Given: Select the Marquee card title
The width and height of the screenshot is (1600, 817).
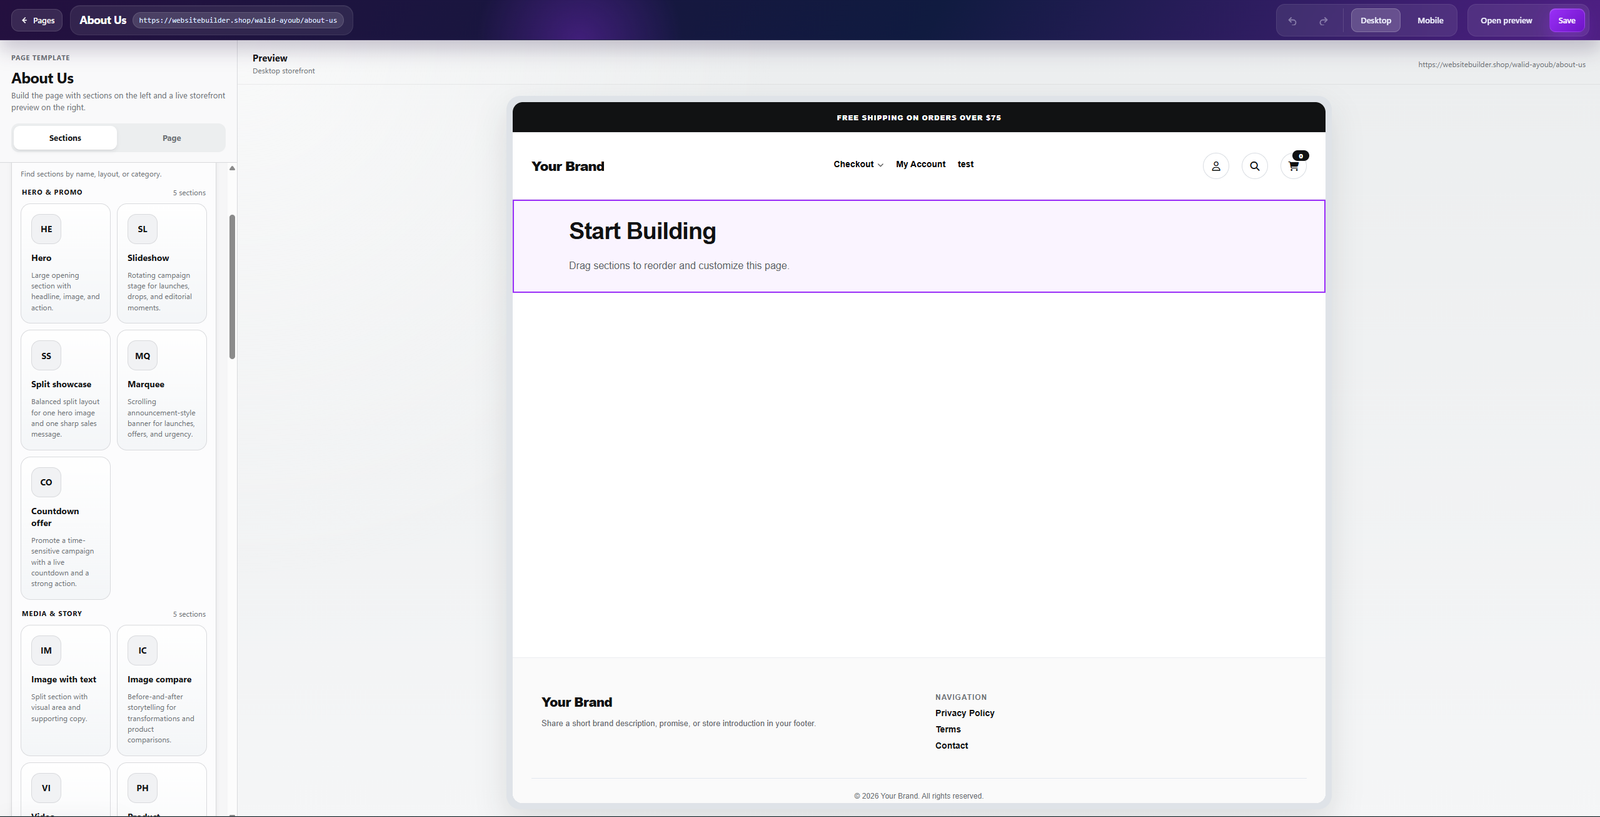Looking at the screenshot, I should [146, 384].
